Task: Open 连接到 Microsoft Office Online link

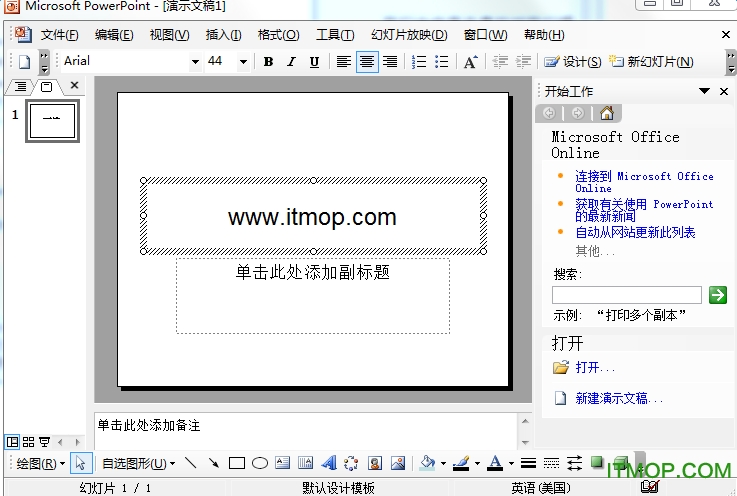Action: click(x=644, y=181)
